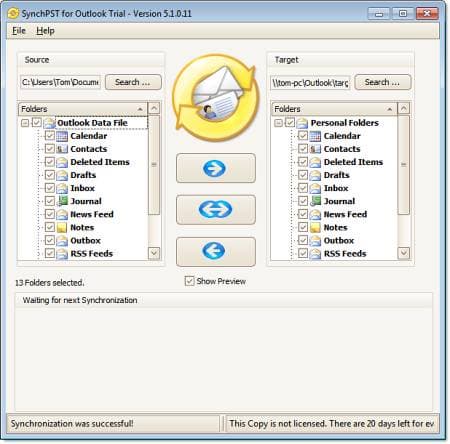This screenshot has height=444, width=450.
Task: Click the bidirectional synchronize arrows button
Action: (216, 210)
